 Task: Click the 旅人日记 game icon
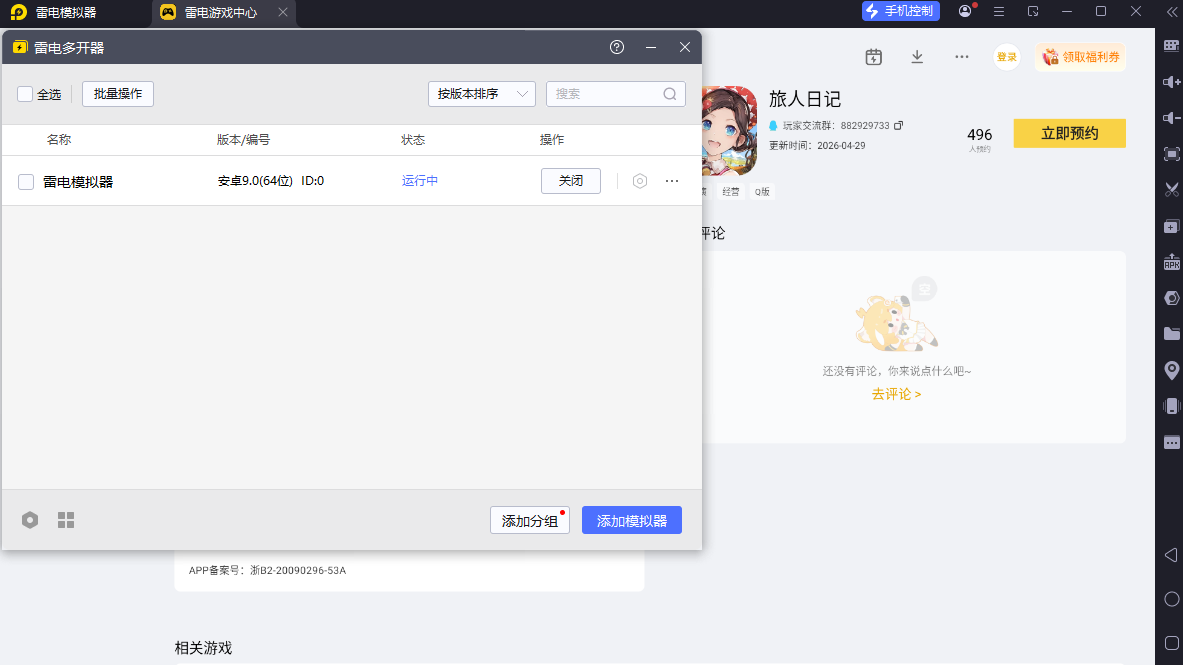pos(730,131)
